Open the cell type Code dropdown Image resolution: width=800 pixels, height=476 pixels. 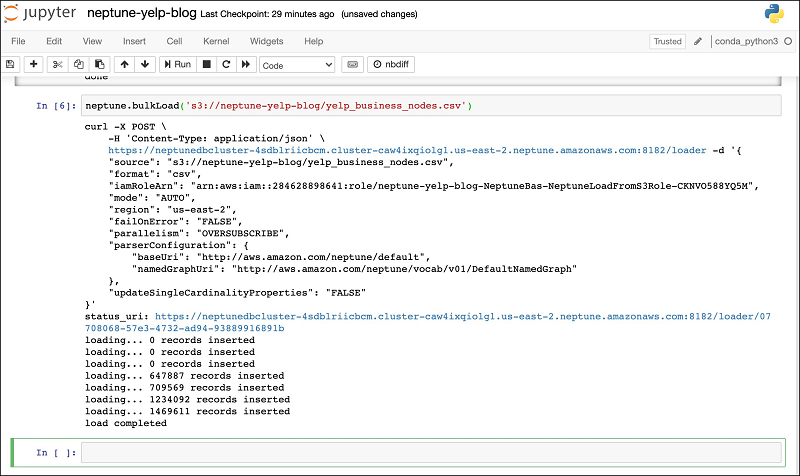(297, 65)
